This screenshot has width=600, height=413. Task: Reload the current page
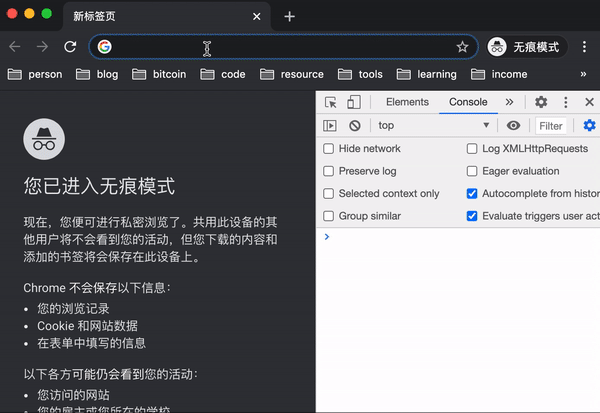tap(70, 47)
